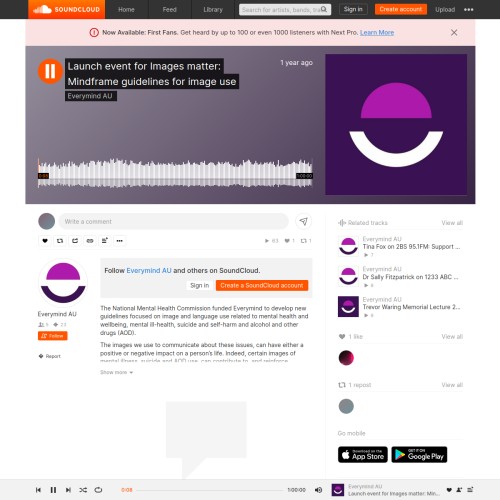The image size is (500, 500).
Task: Seek within the bottom player progress bar
Action: pyautogui.click(x=210, y=490)
